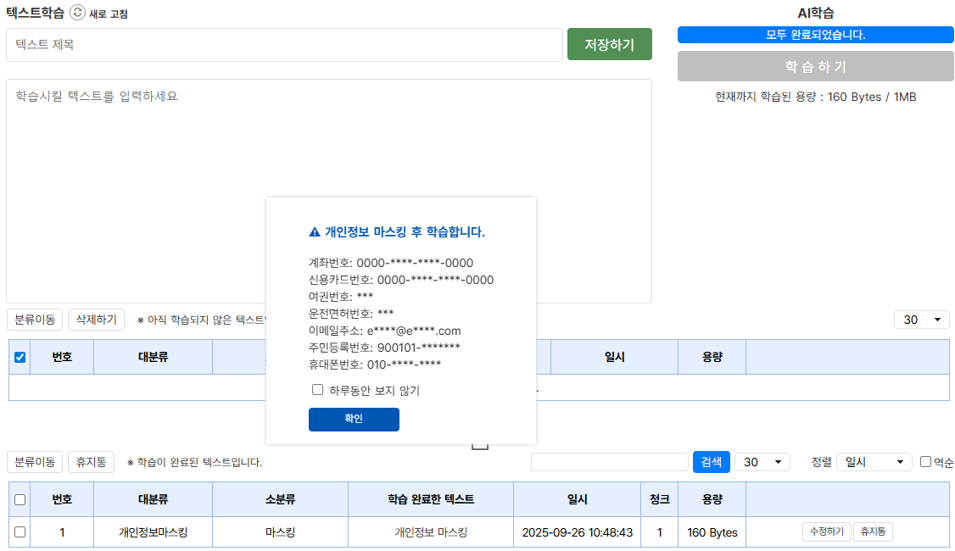Image resolution: width=955 pixels, height=551 pixels.
Task: Click the 수정하기 button in row 1
Action: (x=826, y=532)
